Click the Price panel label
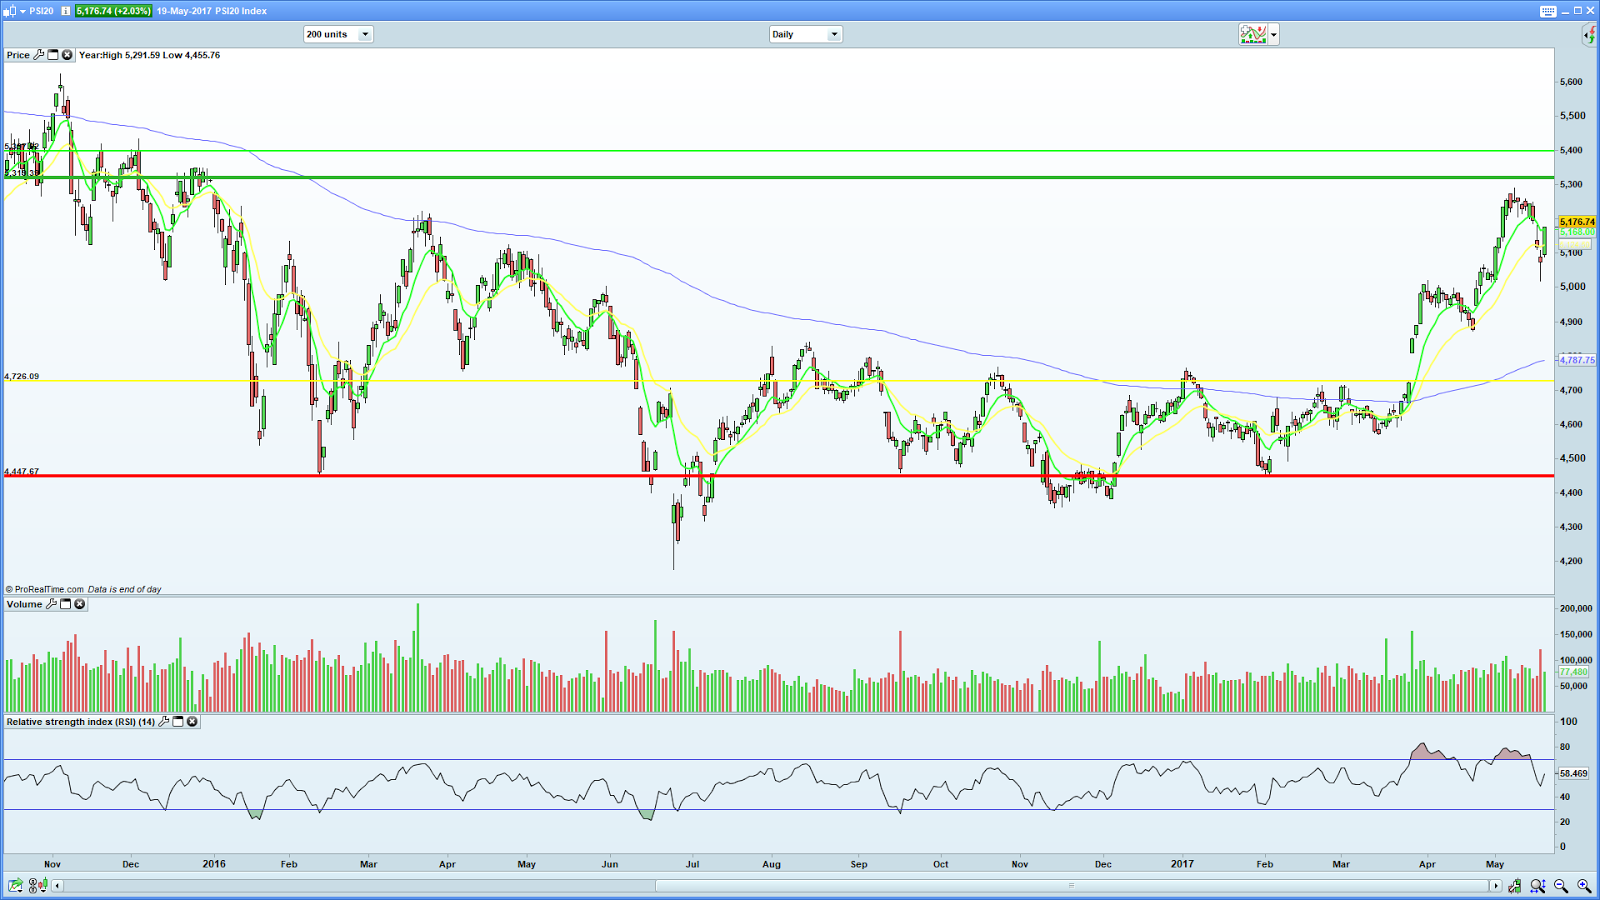This screenshot has width=1600, height=900. click(18, 55)
